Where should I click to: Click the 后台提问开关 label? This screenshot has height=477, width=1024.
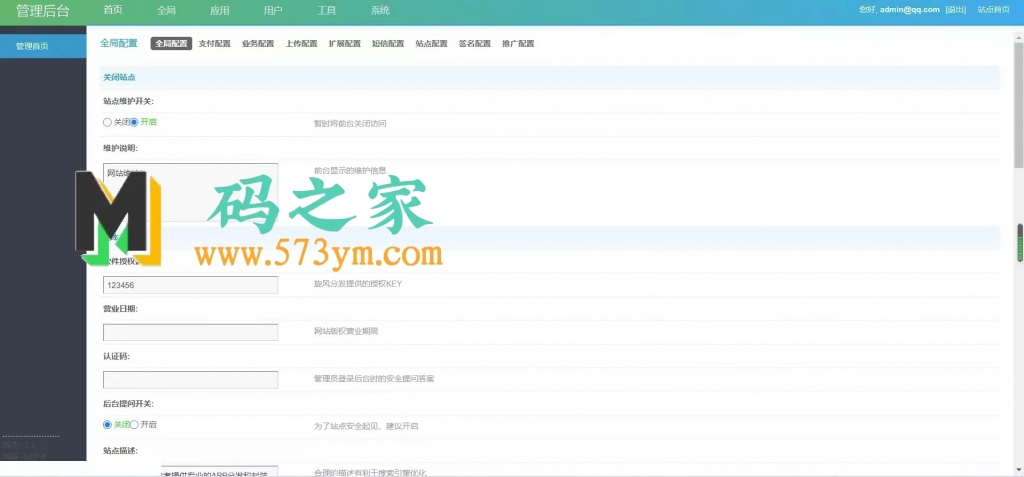click(129, 404)
